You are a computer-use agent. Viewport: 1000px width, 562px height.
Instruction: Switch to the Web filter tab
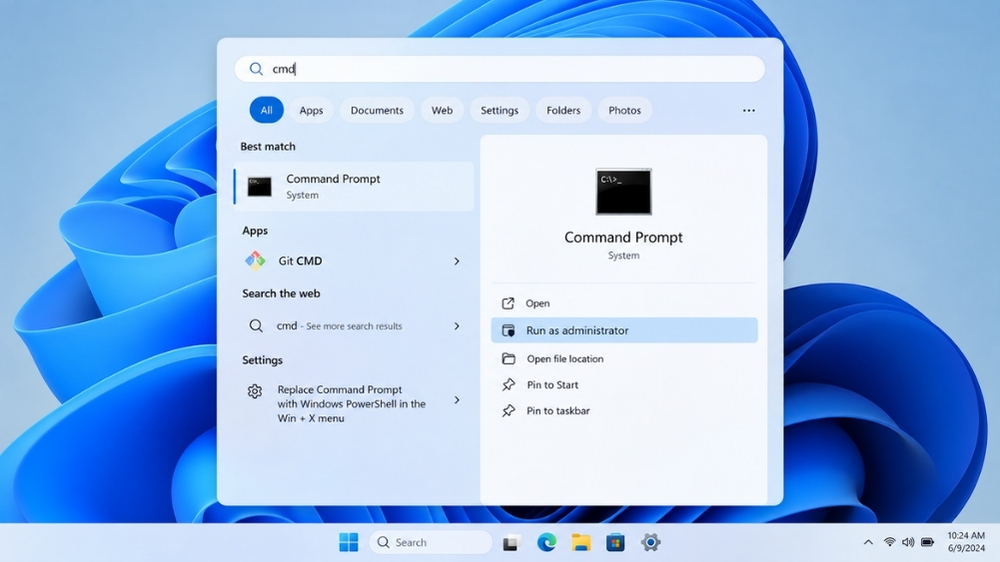[442, 110]
